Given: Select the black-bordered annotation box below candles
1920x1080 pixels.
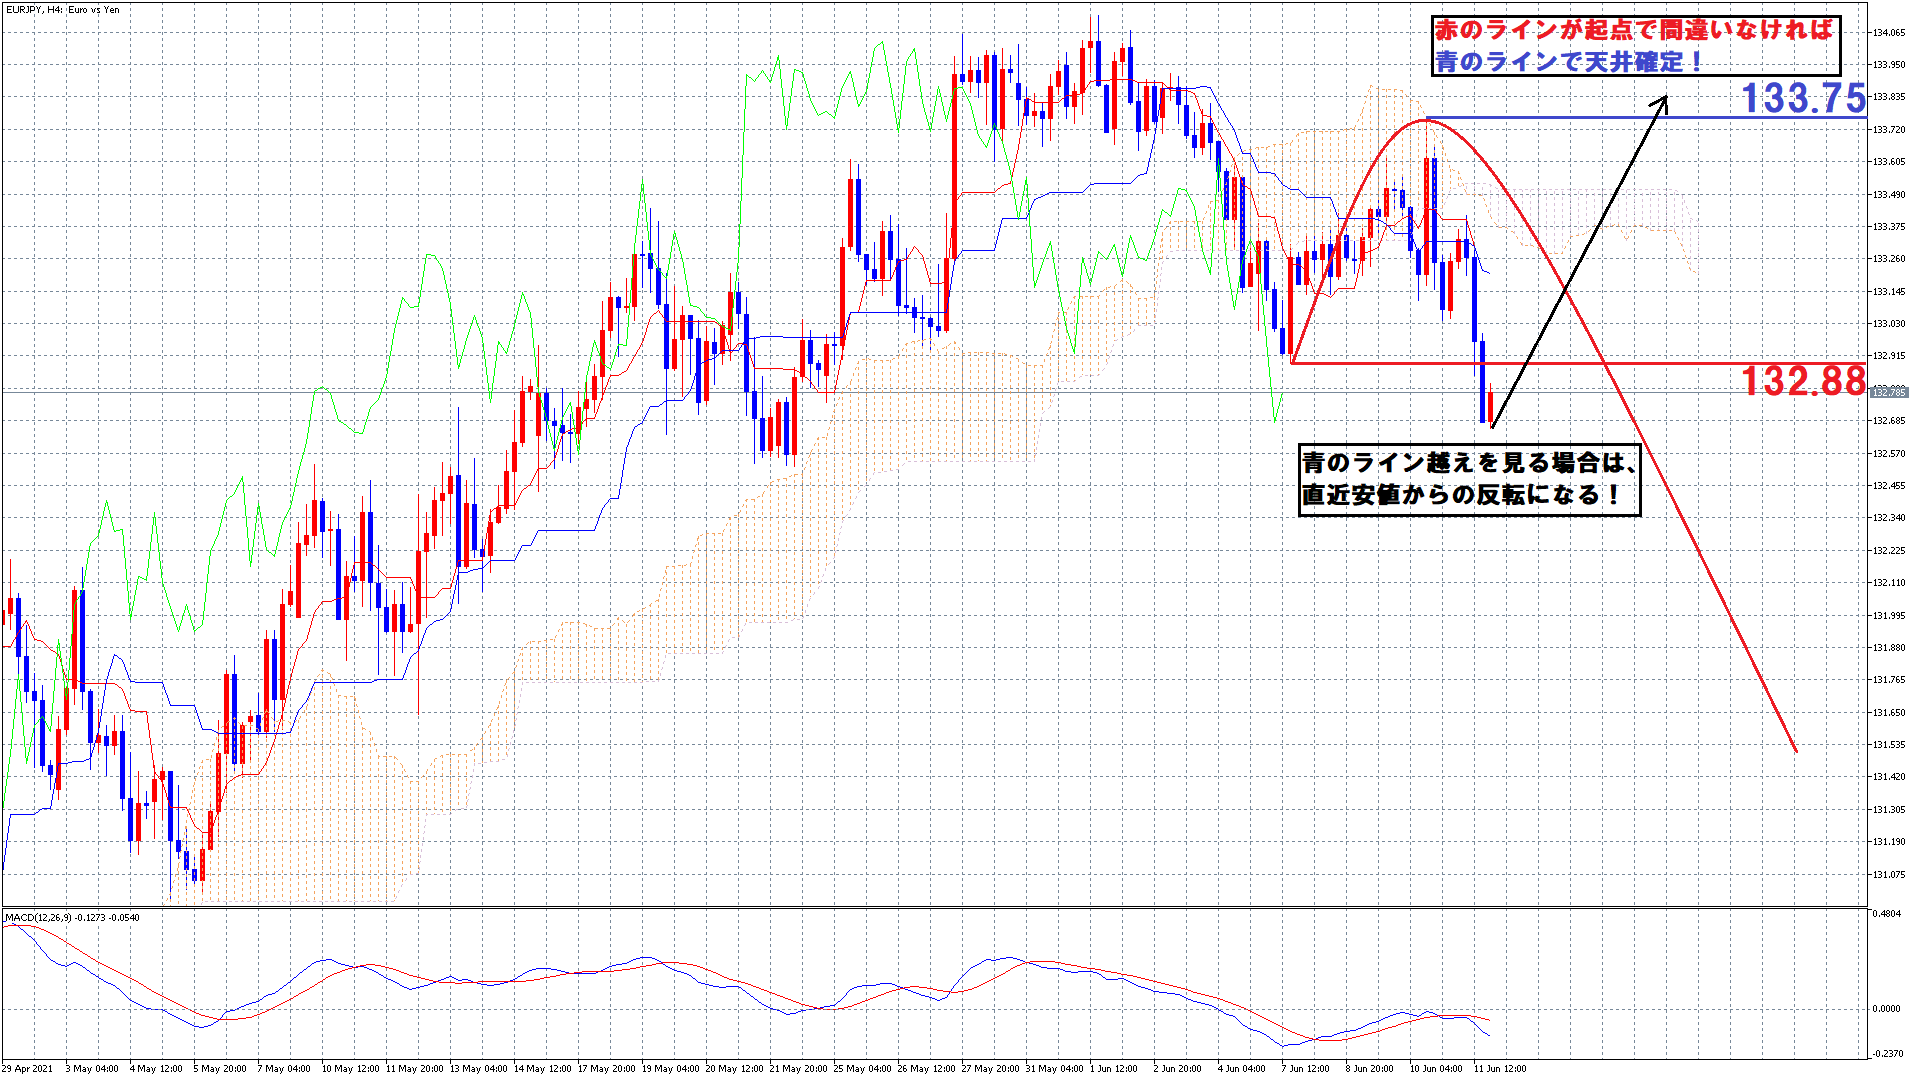Looking at the screenshot, I should [1469, 480].
